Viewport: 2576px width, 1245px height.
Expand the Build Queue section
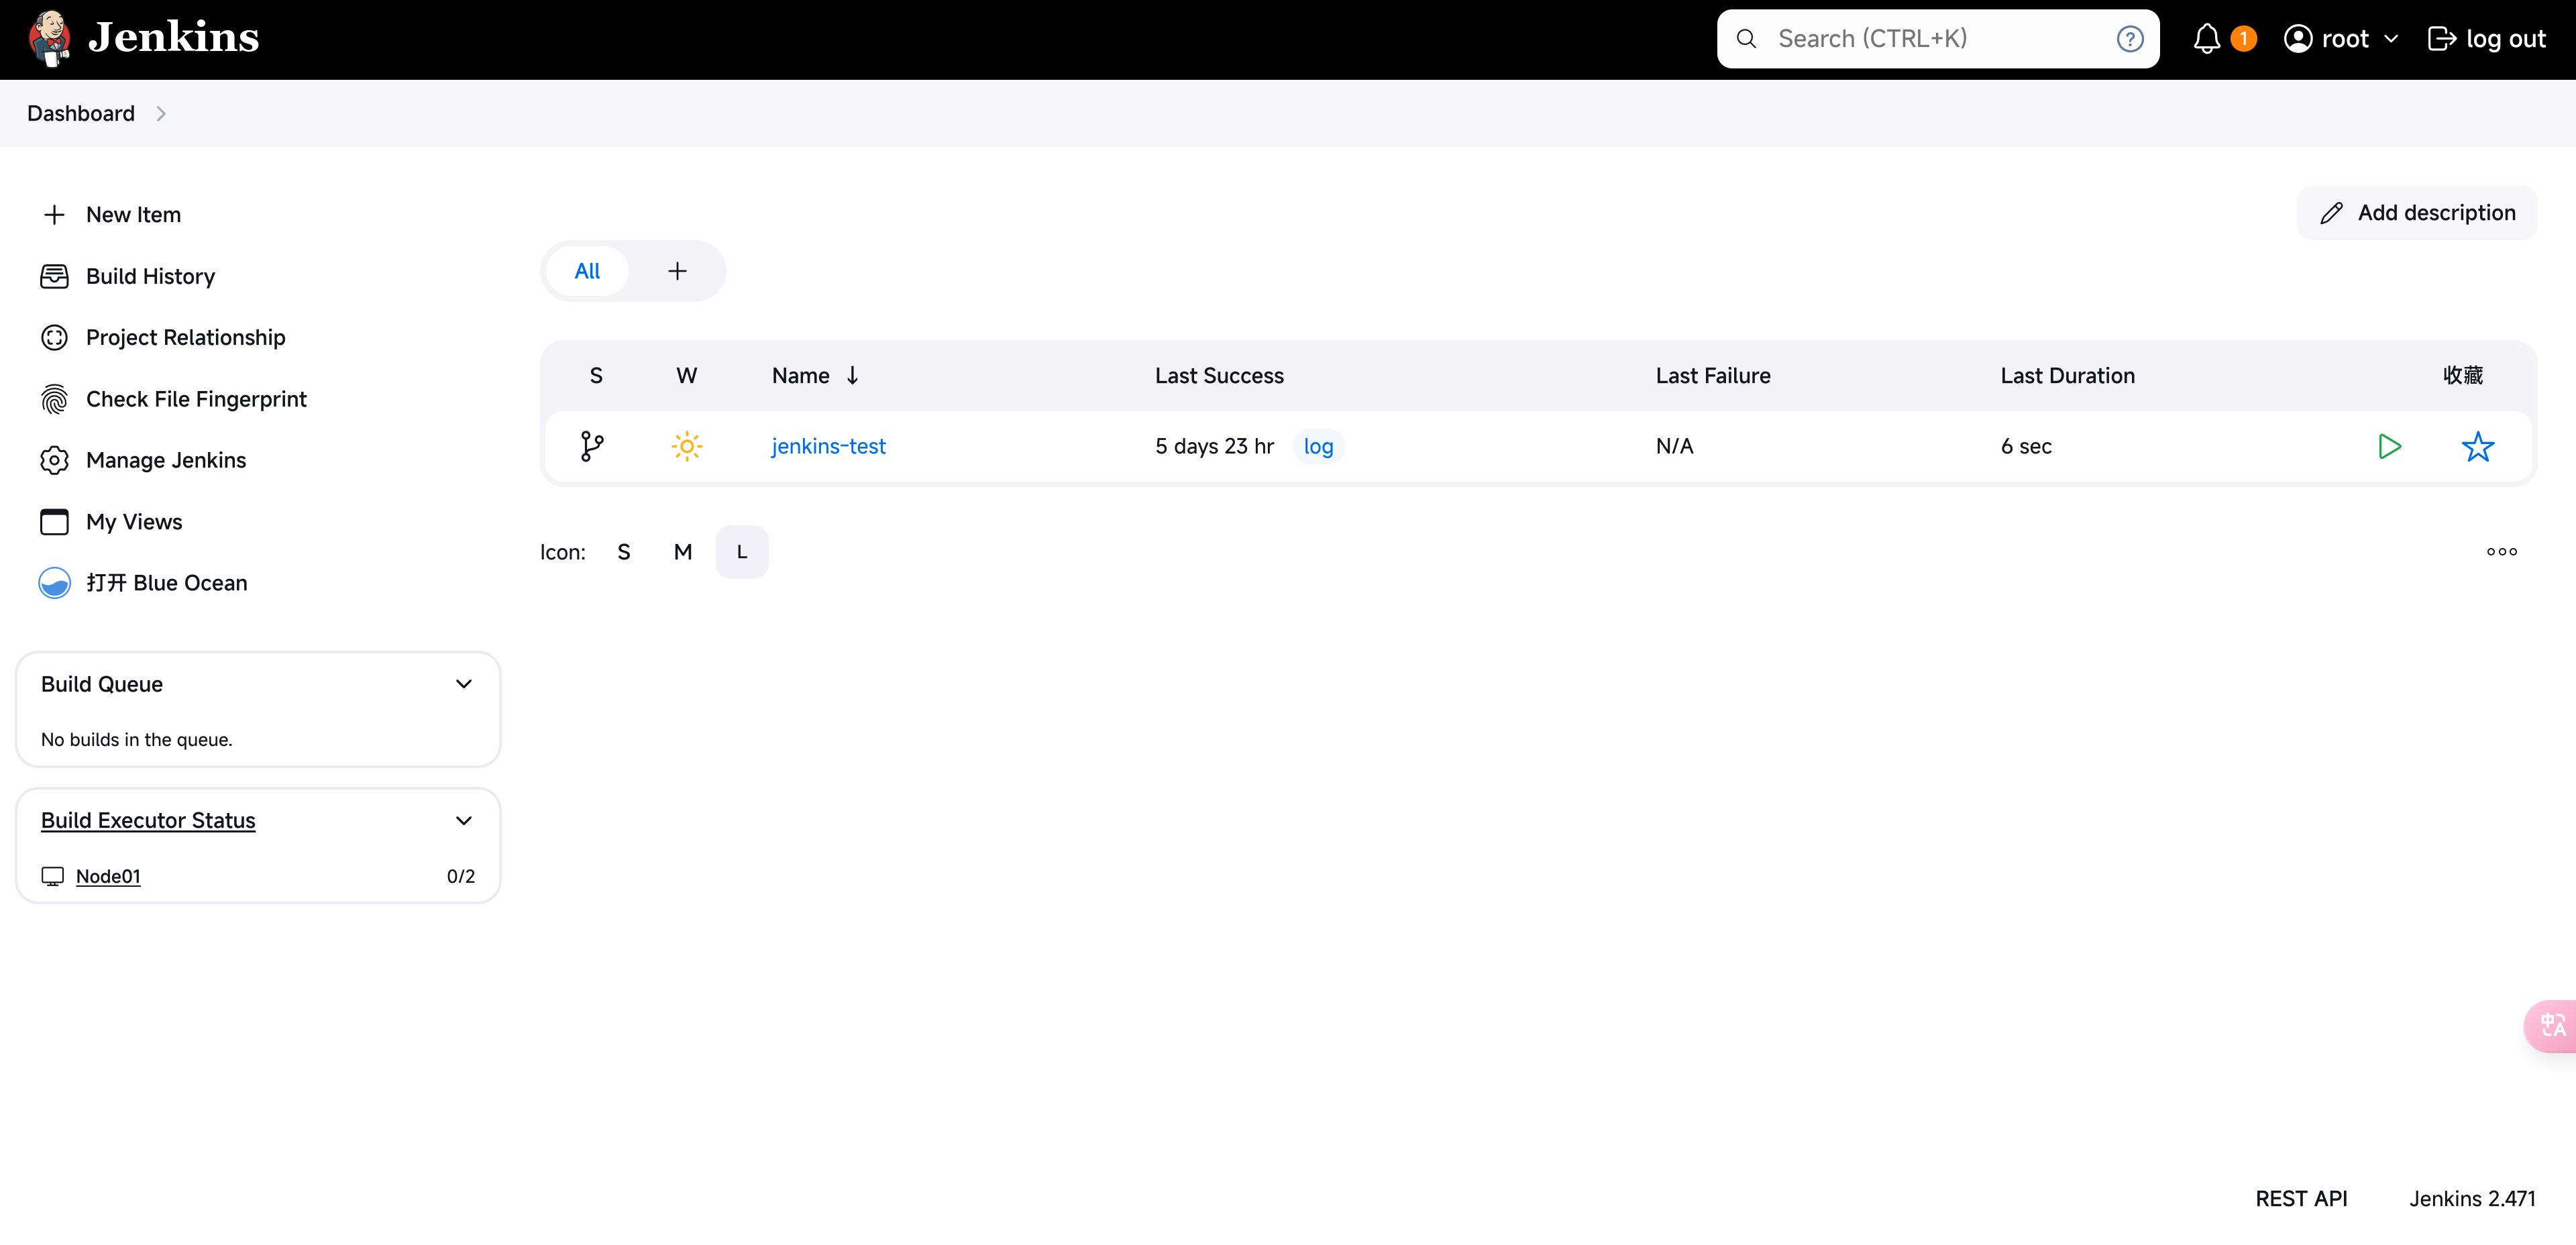tap(464, 684)
